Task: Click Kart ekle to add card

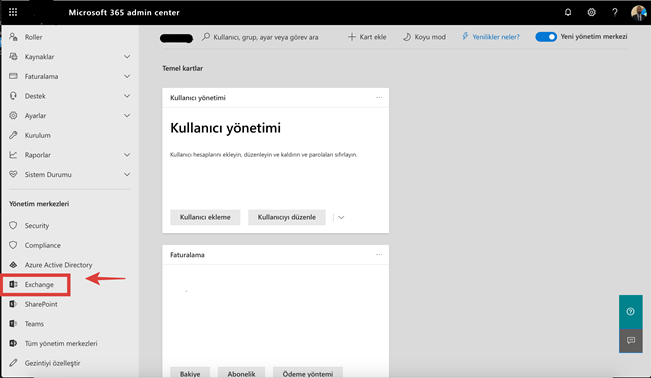Action: click(x=367, y=37)
